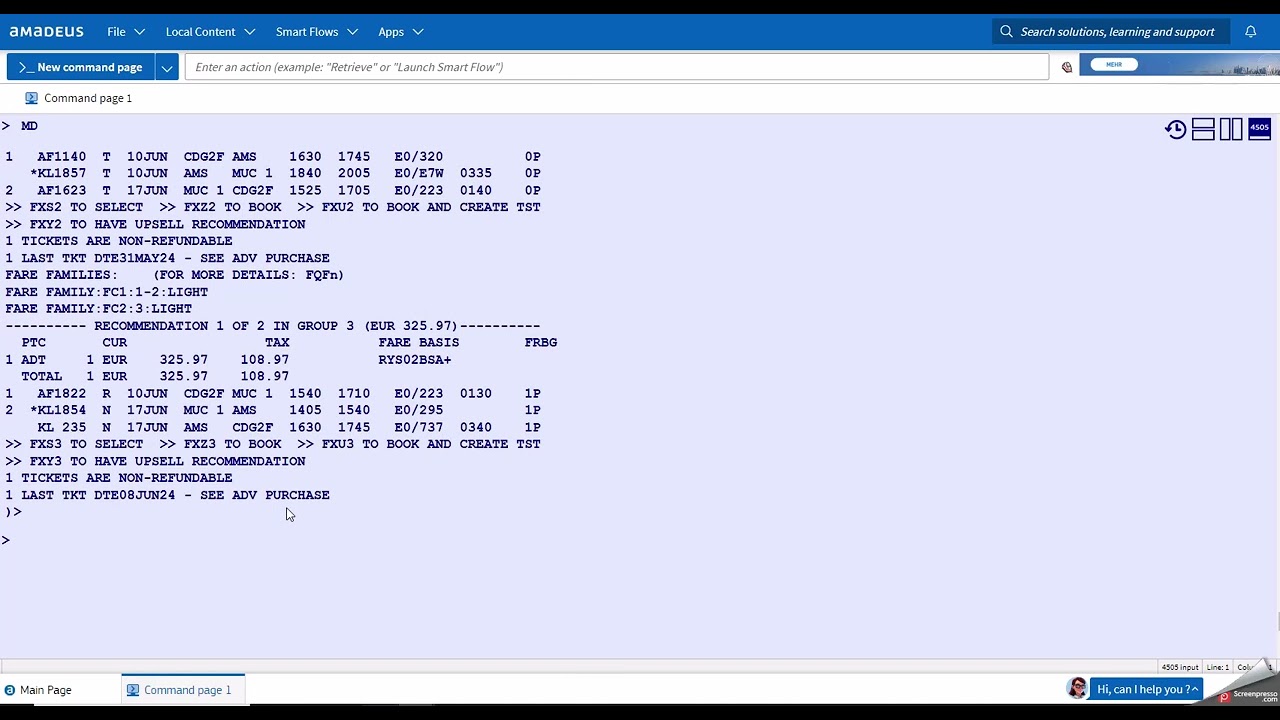
Task: Open the File menu
Action: tap(126, 32)
